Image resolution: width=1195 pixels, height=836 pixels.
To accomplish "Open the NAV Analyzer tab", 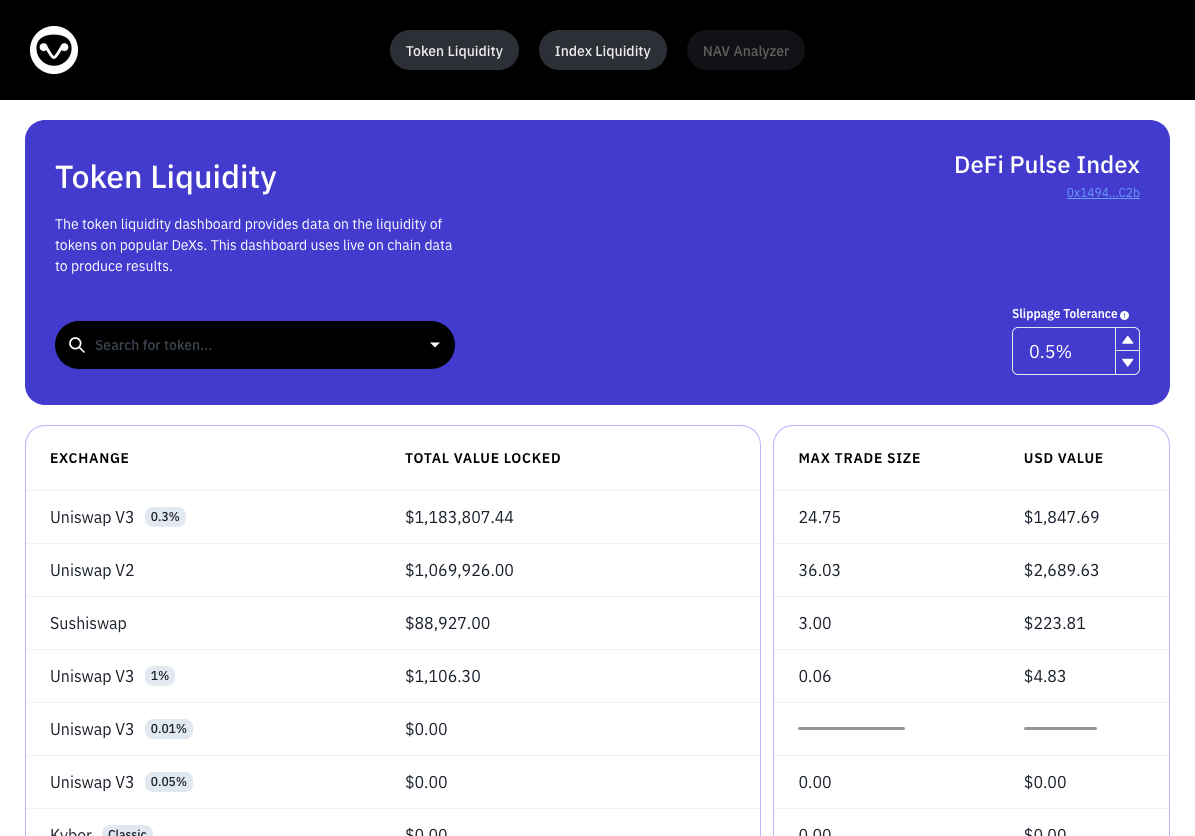I will tap(745, 51).
